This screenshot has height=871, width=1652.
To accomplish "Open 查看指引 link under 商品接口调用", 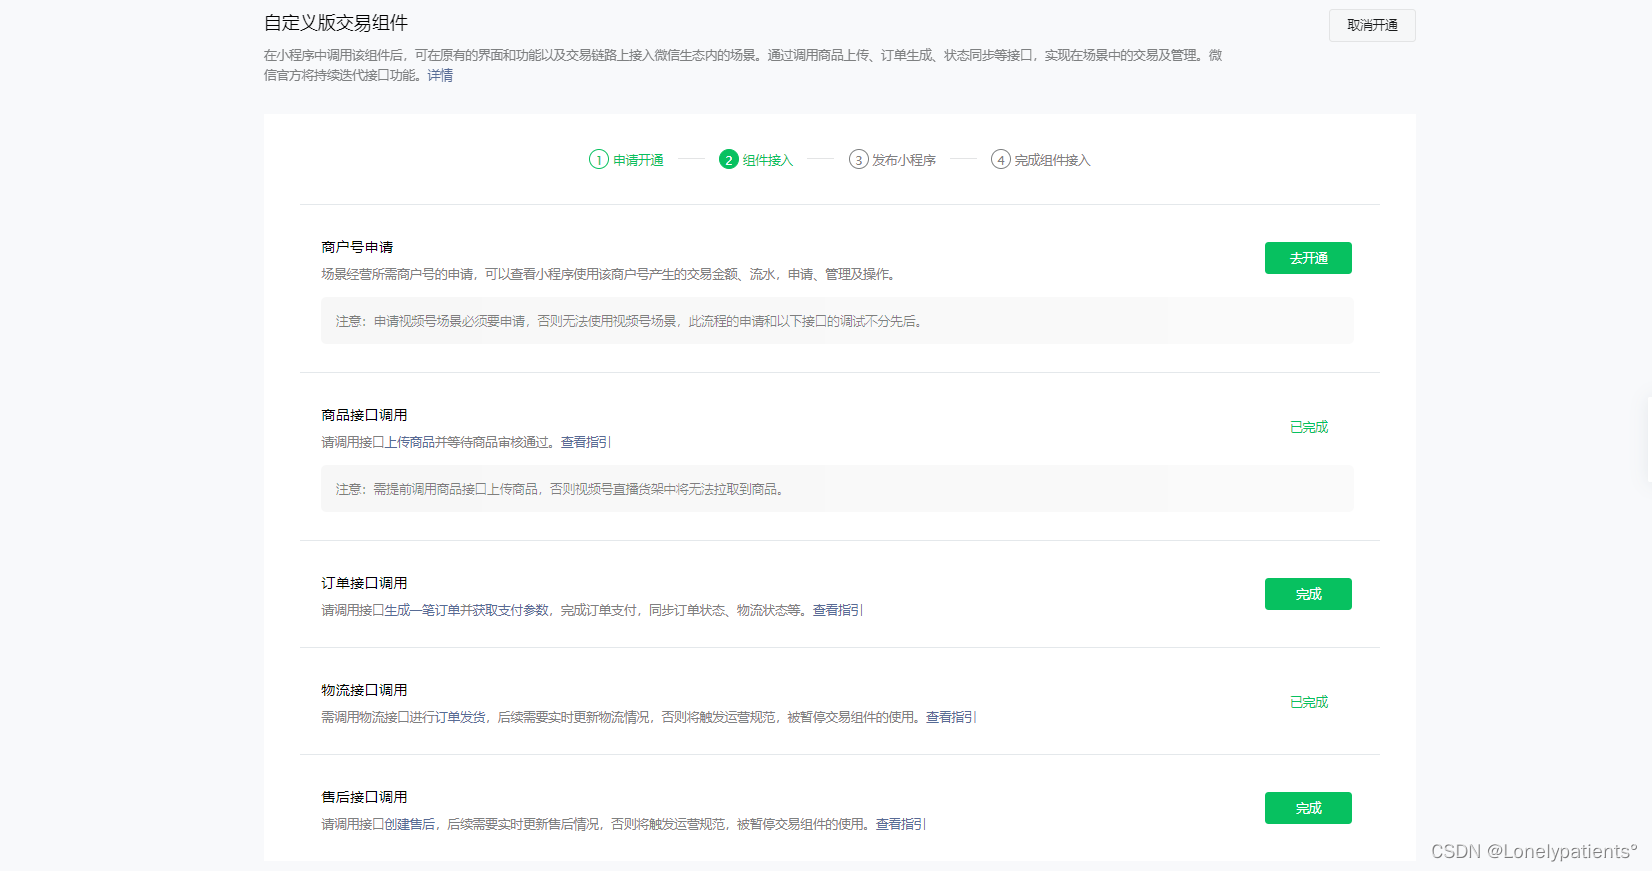I will tap(585, 442).
